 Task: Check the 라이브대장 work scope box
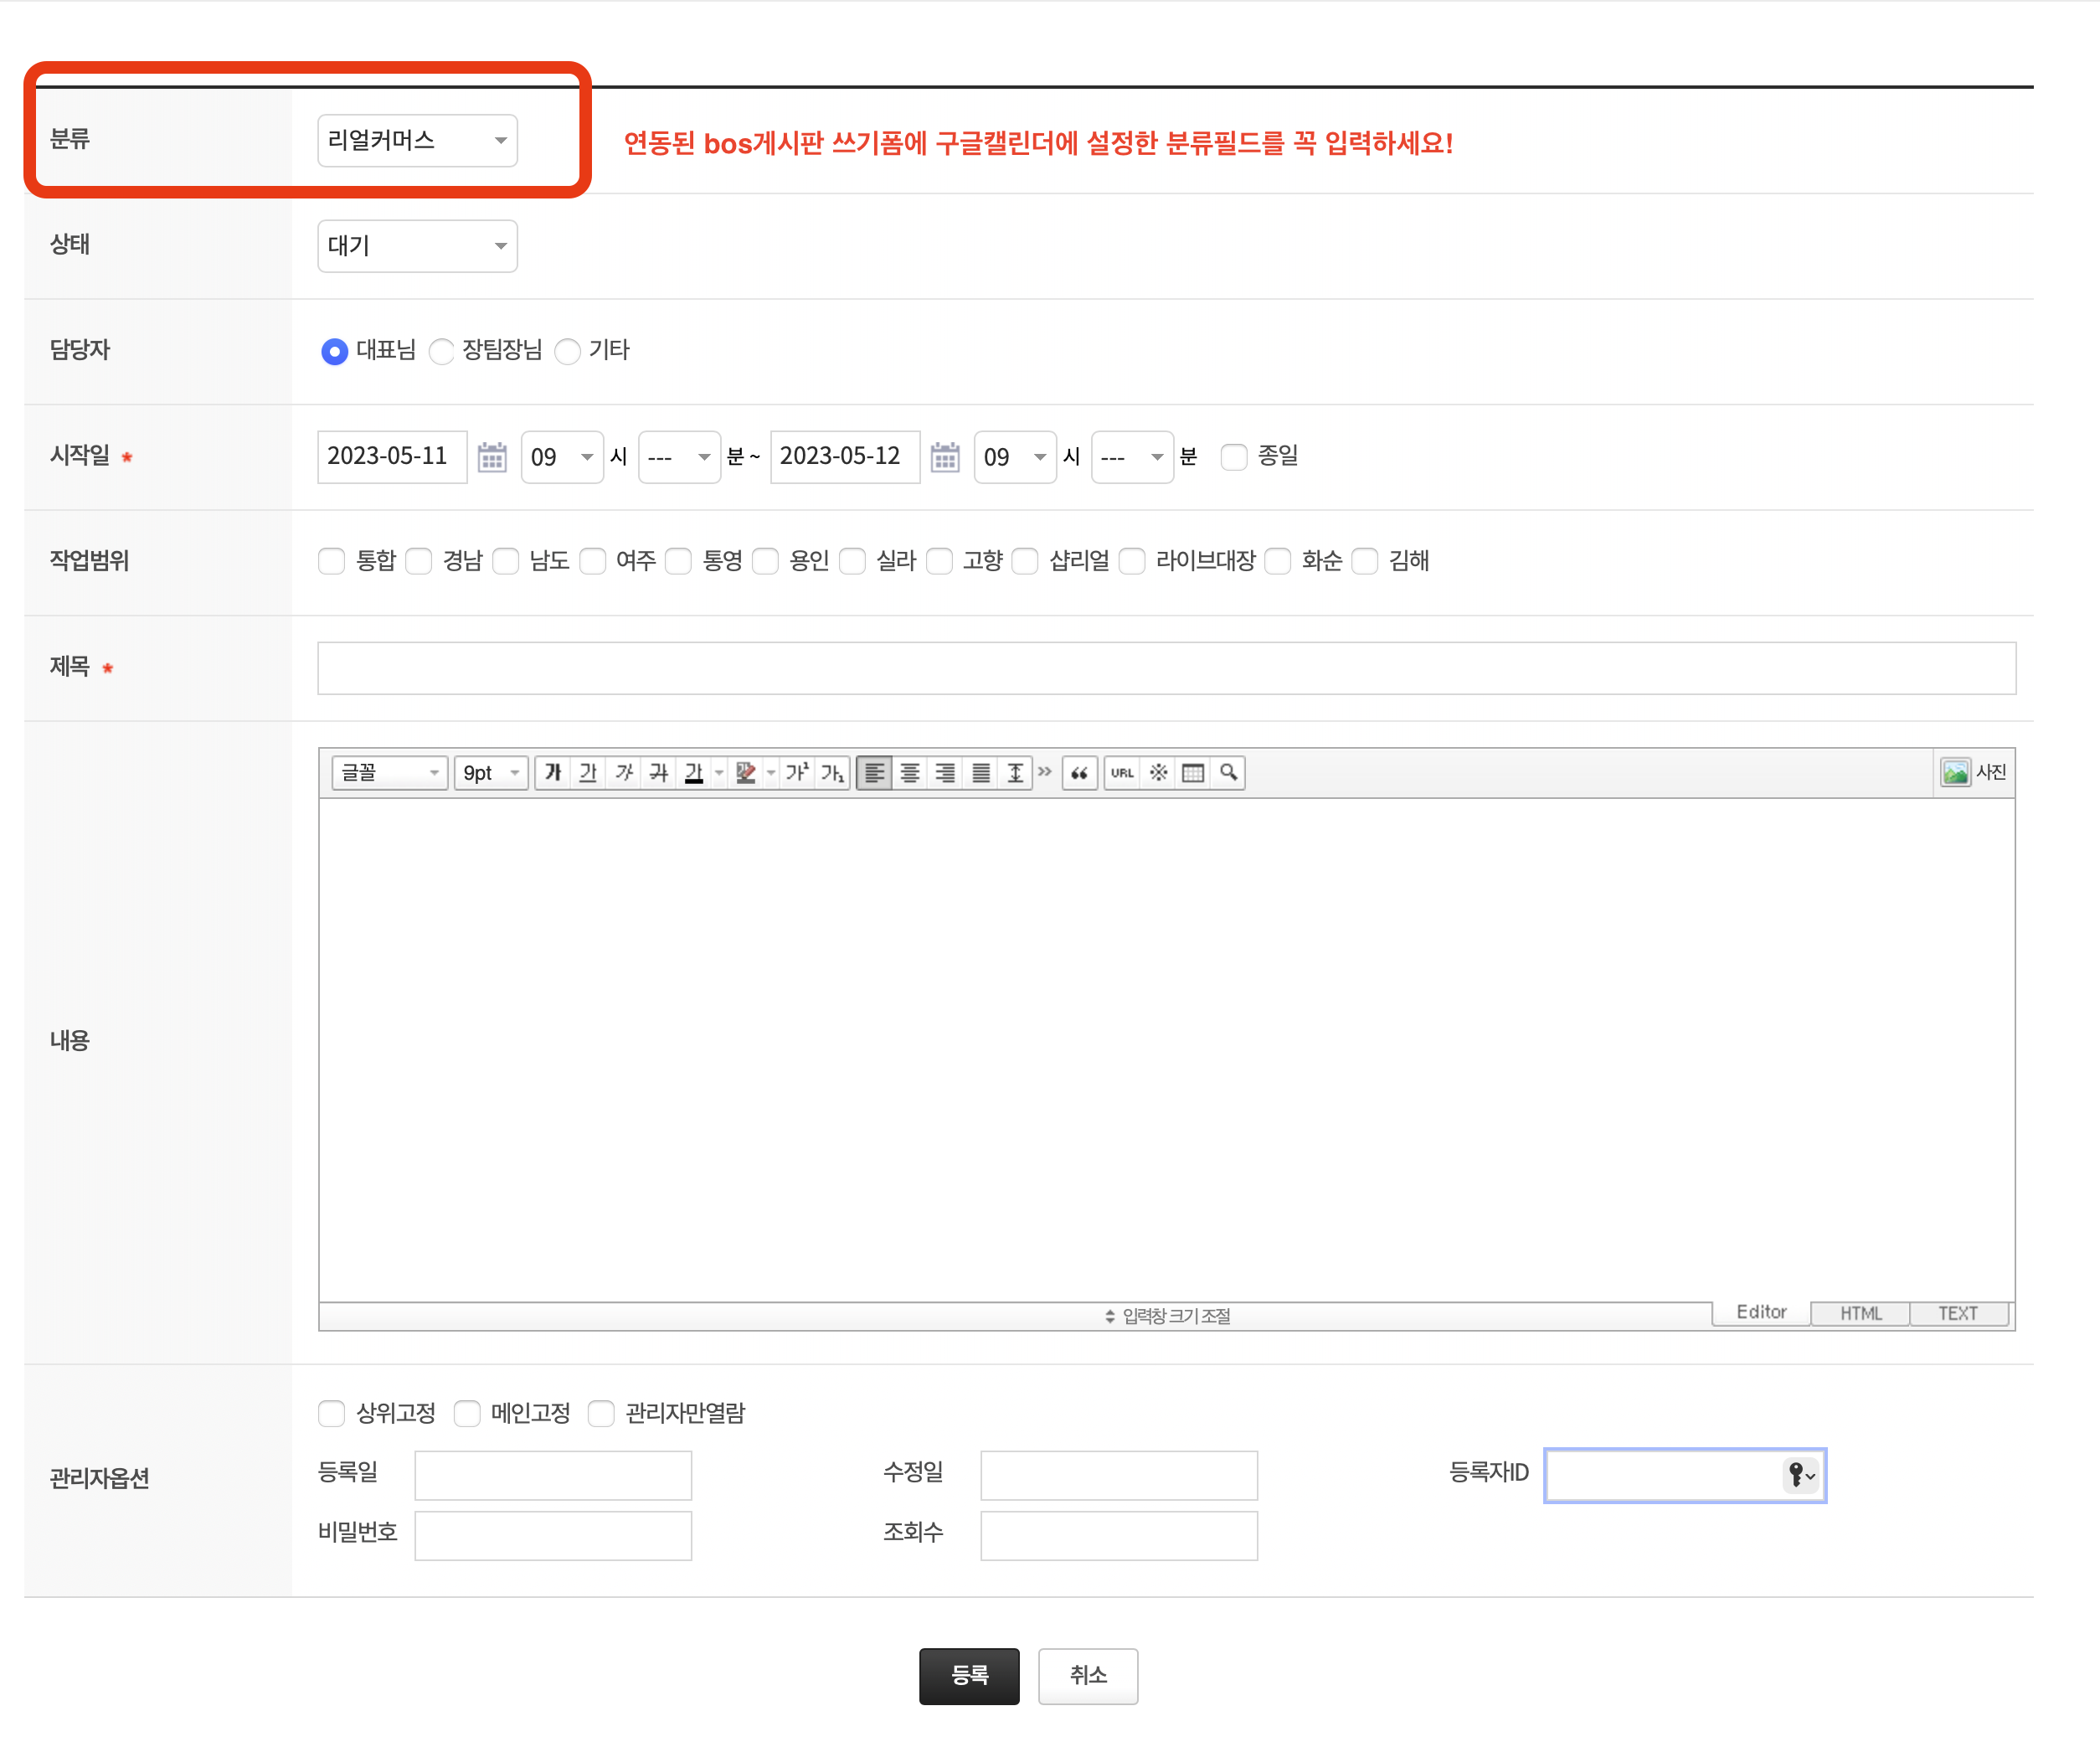point(1132,561)
